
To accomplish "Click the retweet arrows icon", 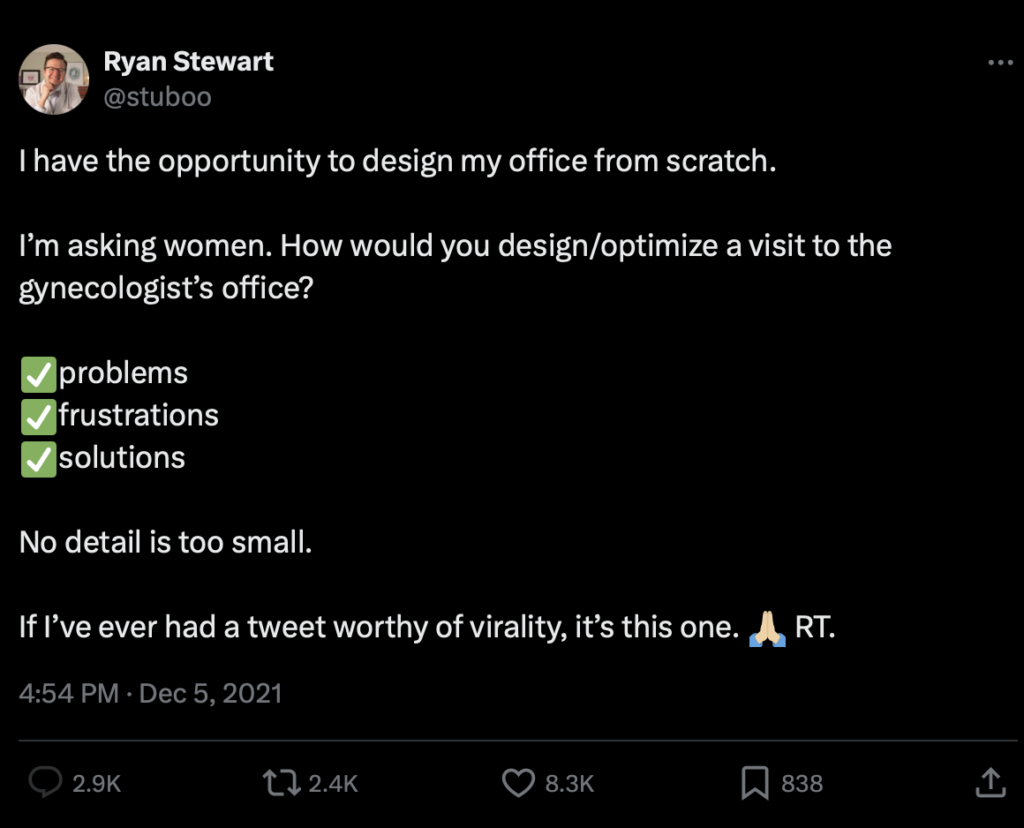I will [x=280, y=782].
